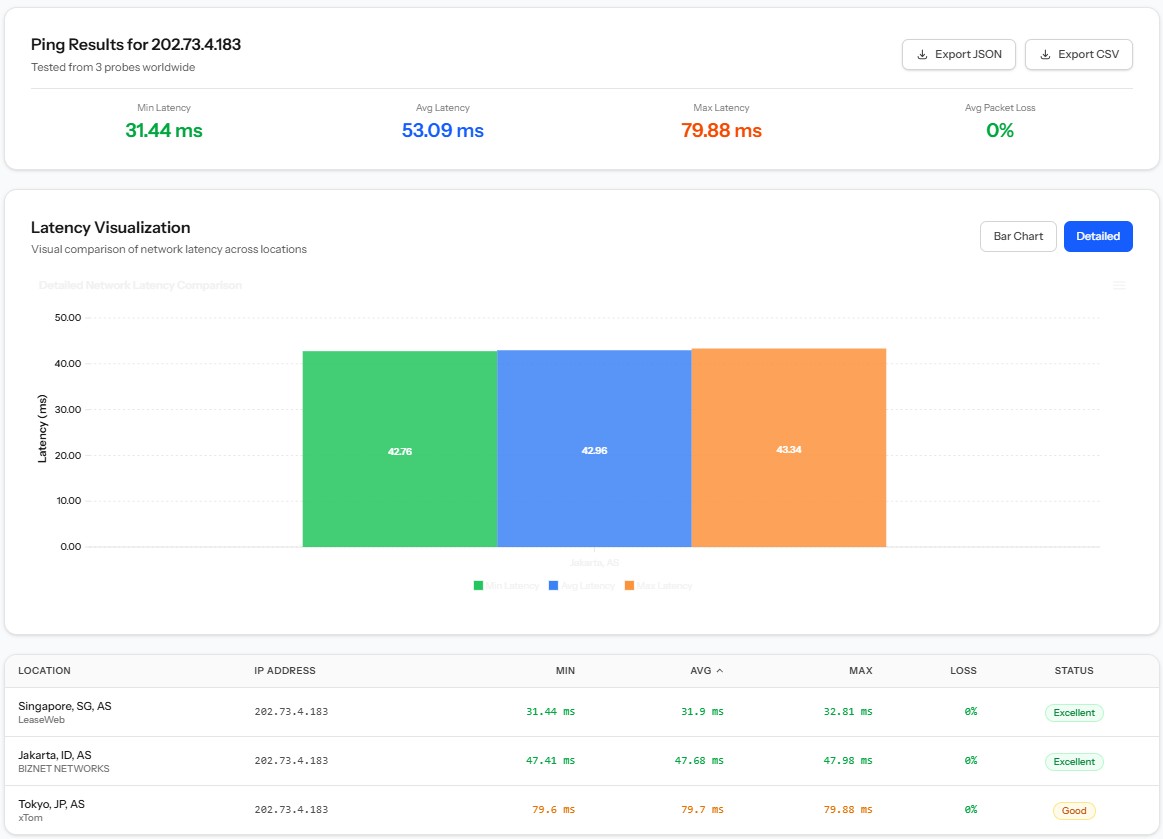Toggle the AVG sort arrow icon
The image size is (1163, 839).
point(719,671)
